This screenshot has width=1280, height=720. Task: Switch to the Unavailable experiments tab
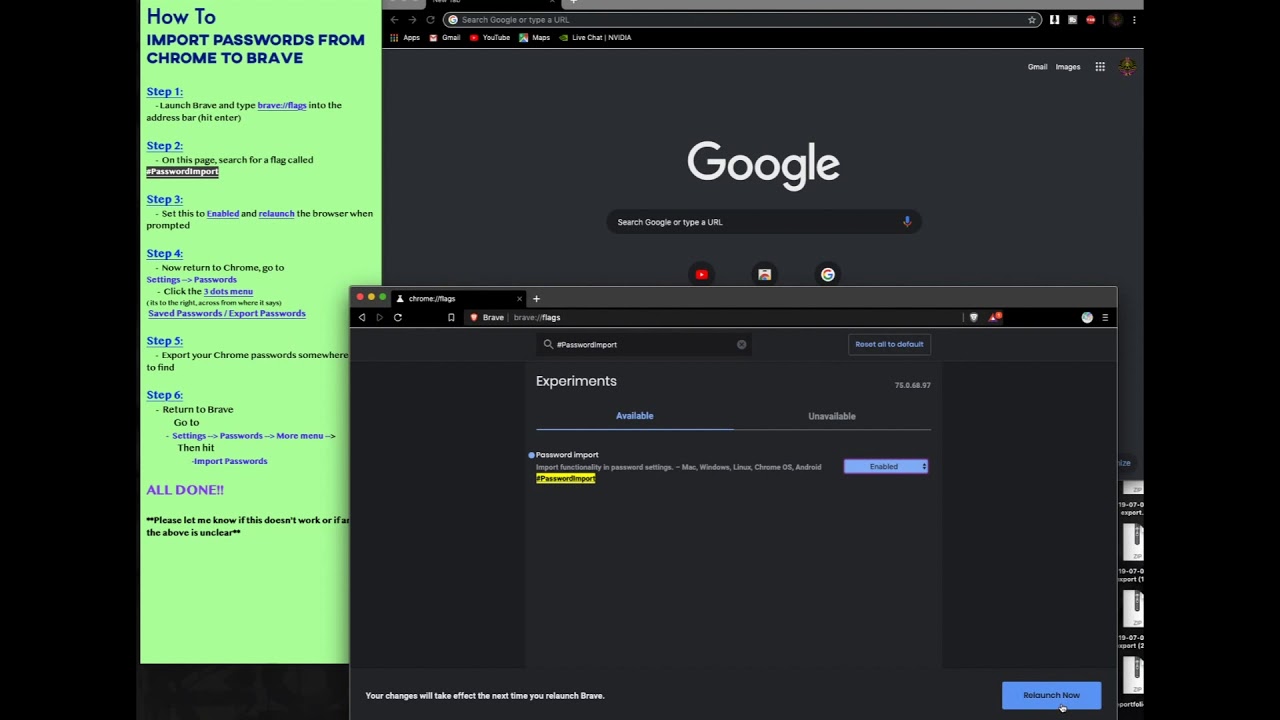click(x=832, y=416)
